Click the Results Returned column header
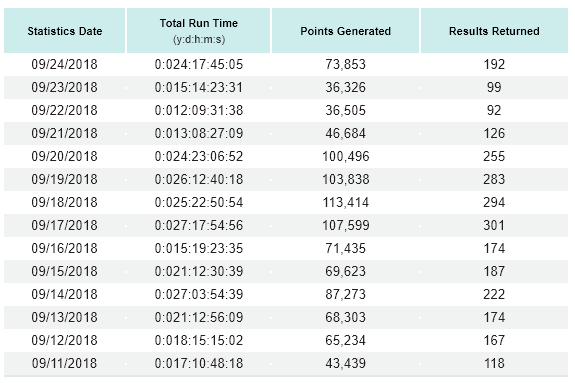575x383 pixels. point(494,31)
